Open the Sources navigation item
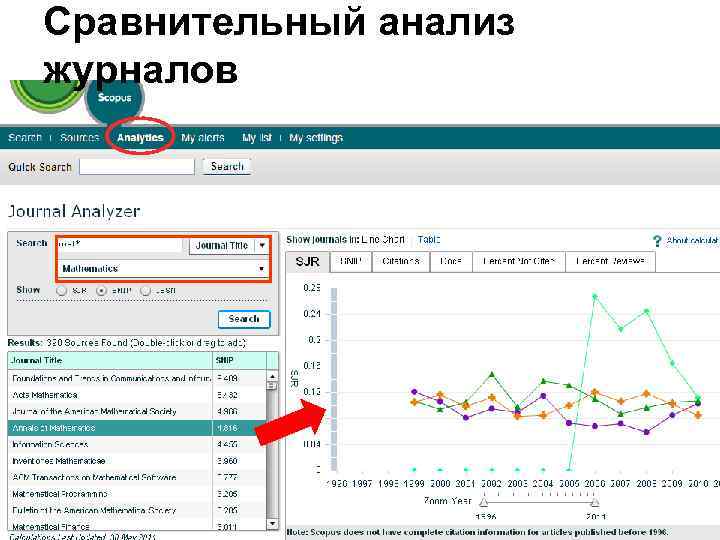Screen dimensions: 720x540 coord(79,138)
